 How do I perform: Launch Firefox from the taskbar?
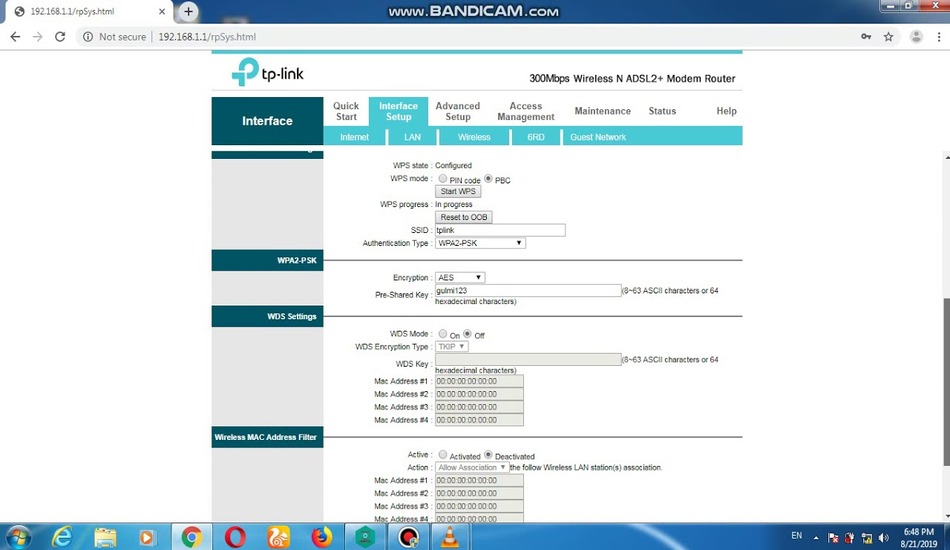point(322,537)
